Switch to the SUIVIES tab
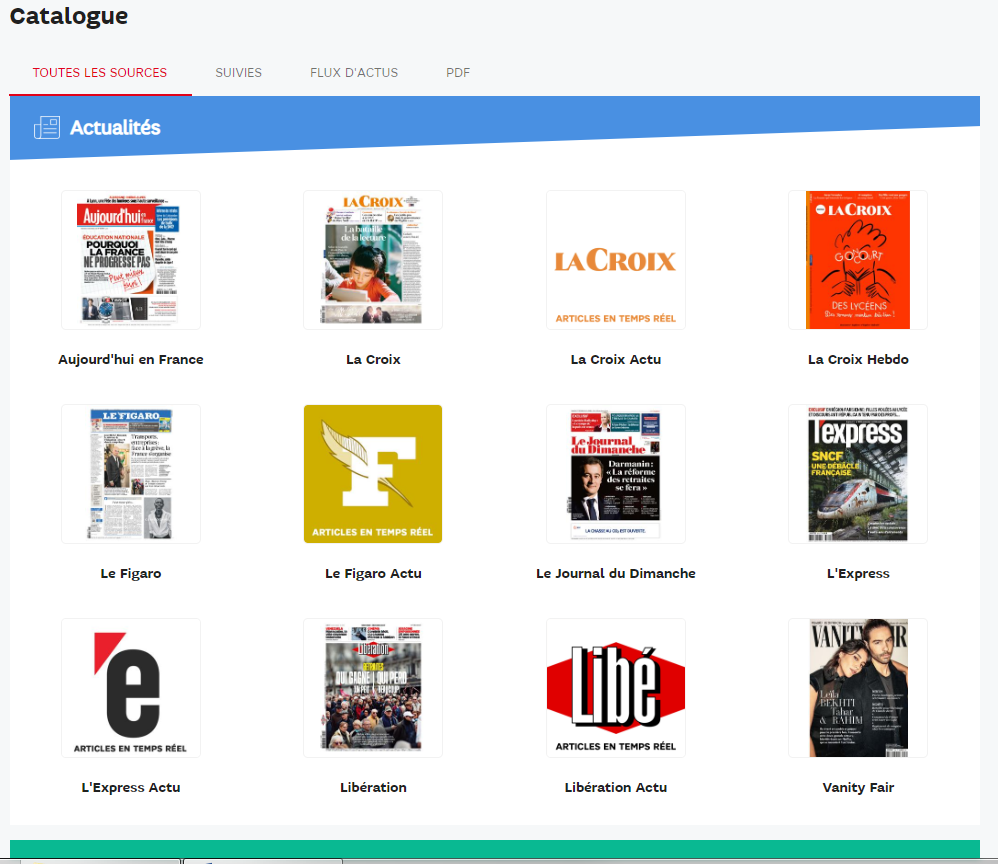The width and height of the screenshot is (998, 864). tap(238, 72)
